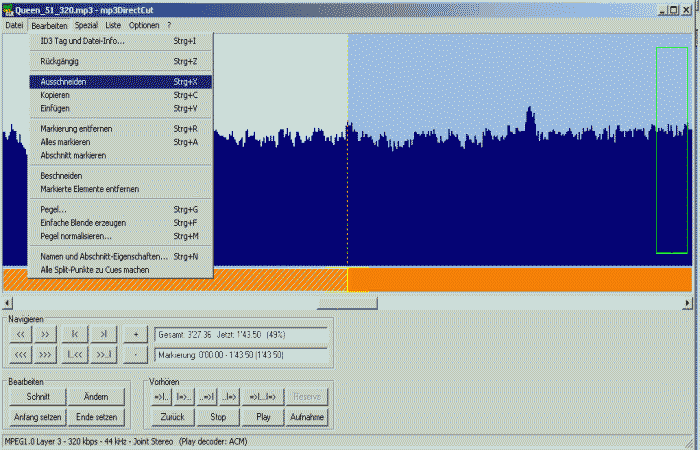Click the single rewind '<<' navigation button
This screenshot has height=450, width=700.
pyautogui.click(x=20, y=334)
